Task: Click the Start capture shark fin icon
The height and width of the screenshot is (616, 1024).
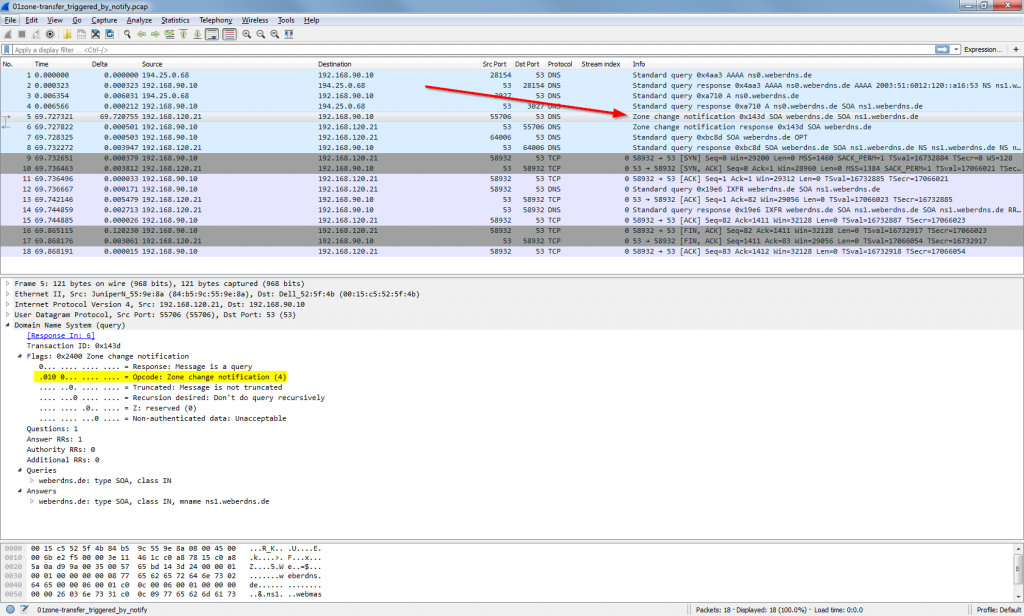Action: pyautogui.click(x=8, y=34)
